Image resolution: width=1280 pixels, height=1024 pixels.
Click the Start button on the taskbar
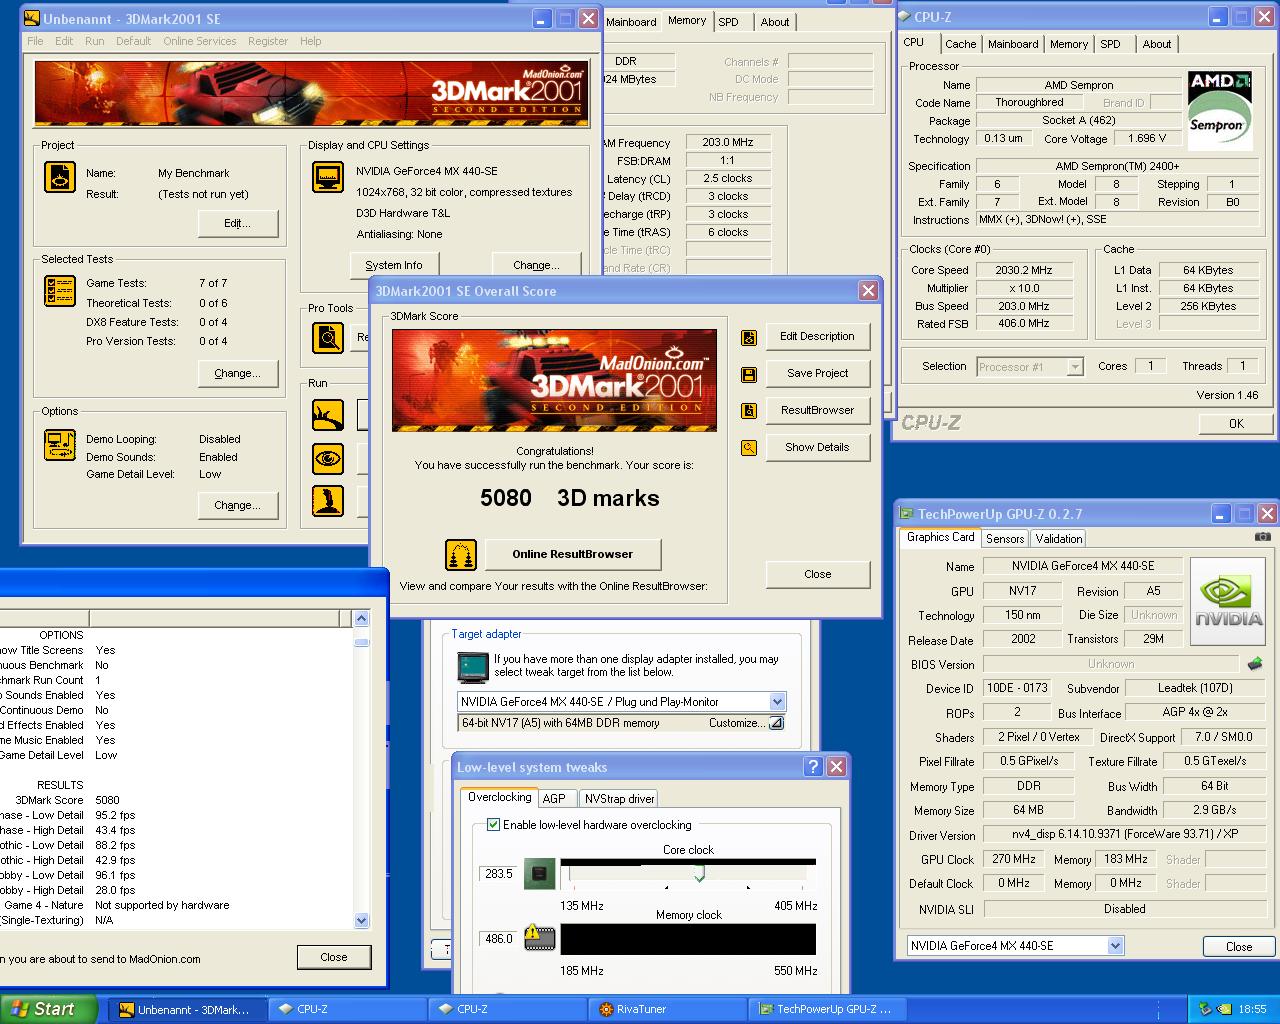49,1009
